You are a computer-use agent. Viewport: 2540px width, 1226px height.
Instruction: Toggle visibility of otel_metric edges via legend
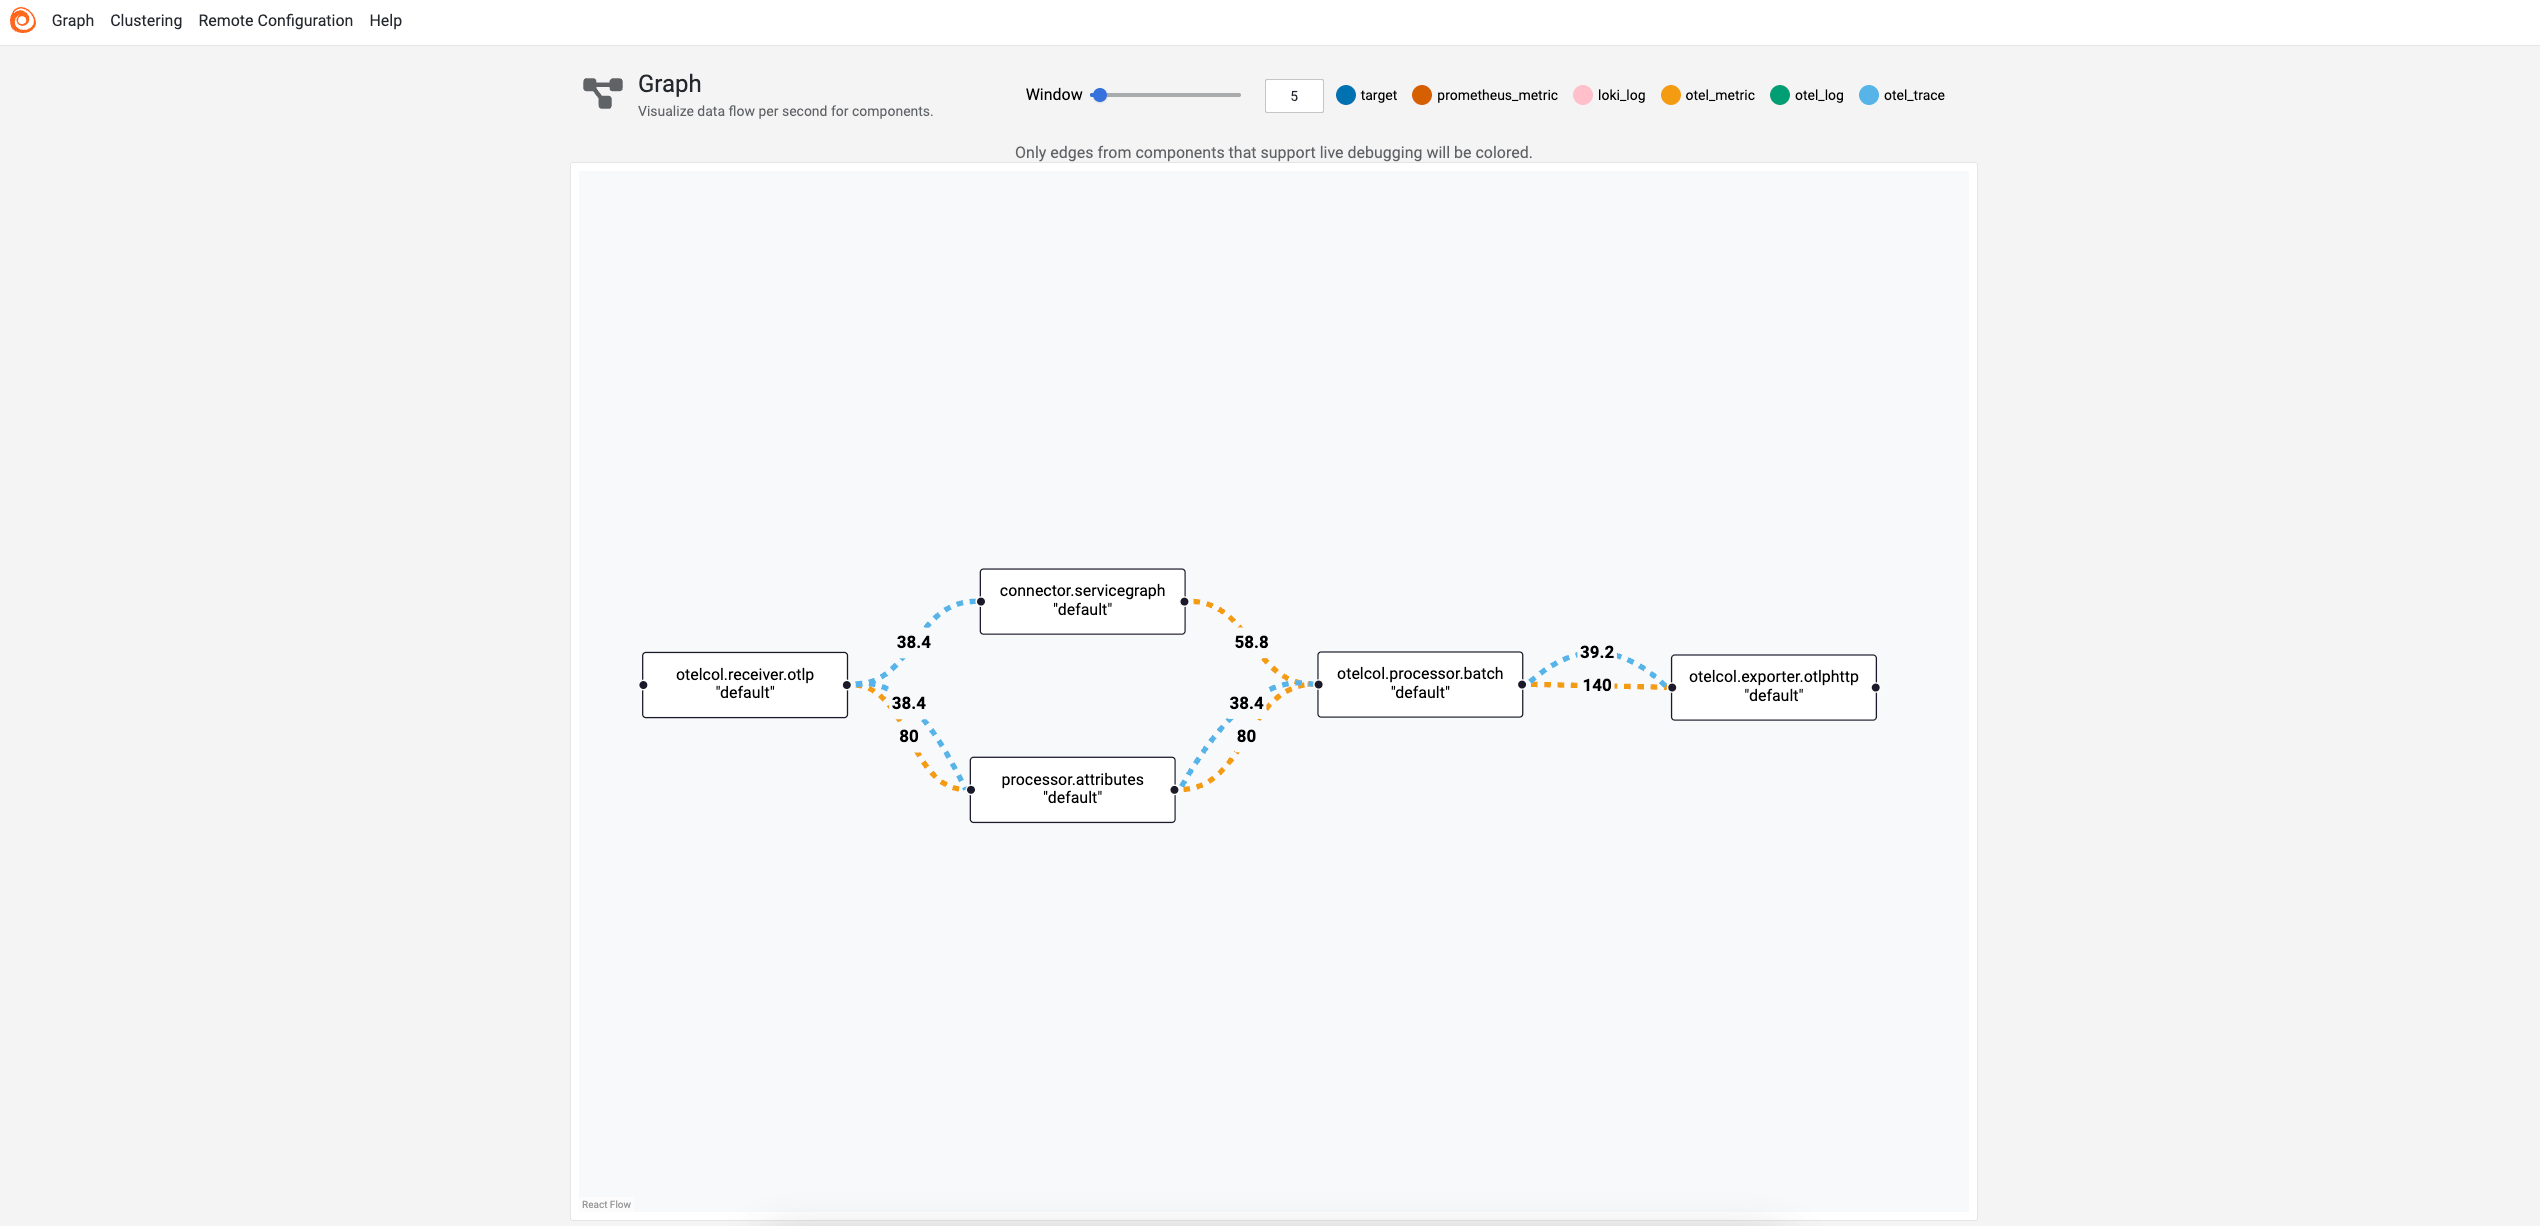pyautogui.click(x=1670, y=95)
